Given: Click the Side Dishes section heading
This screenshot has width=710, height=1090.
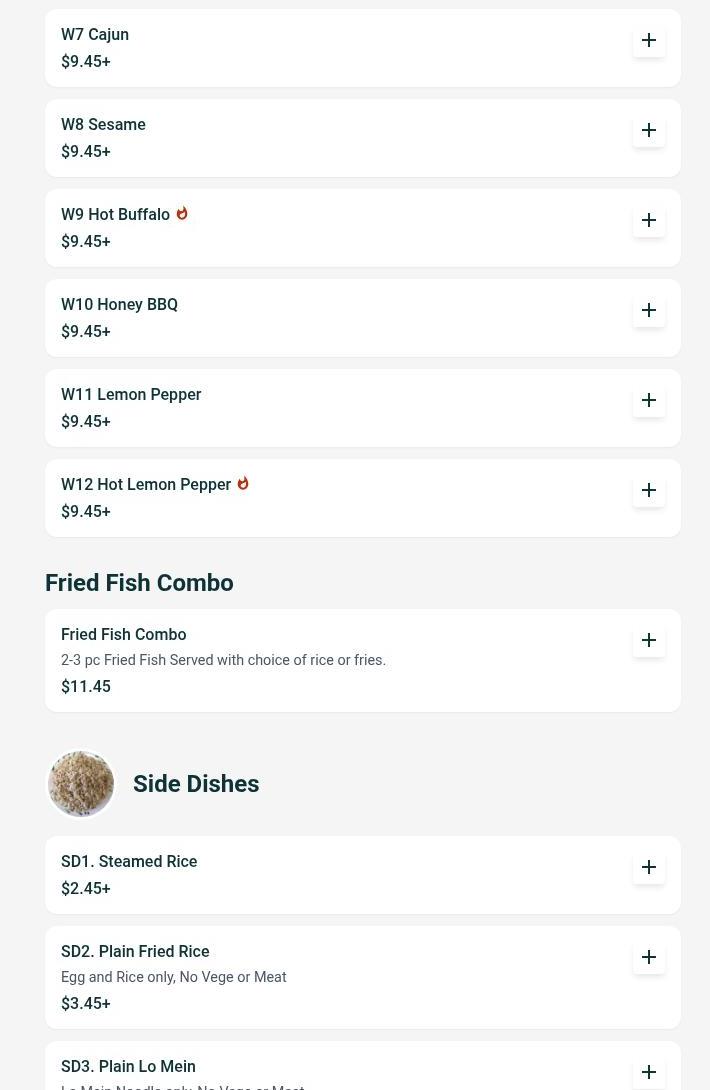Looking at the screenshot, I should (196, 784).
